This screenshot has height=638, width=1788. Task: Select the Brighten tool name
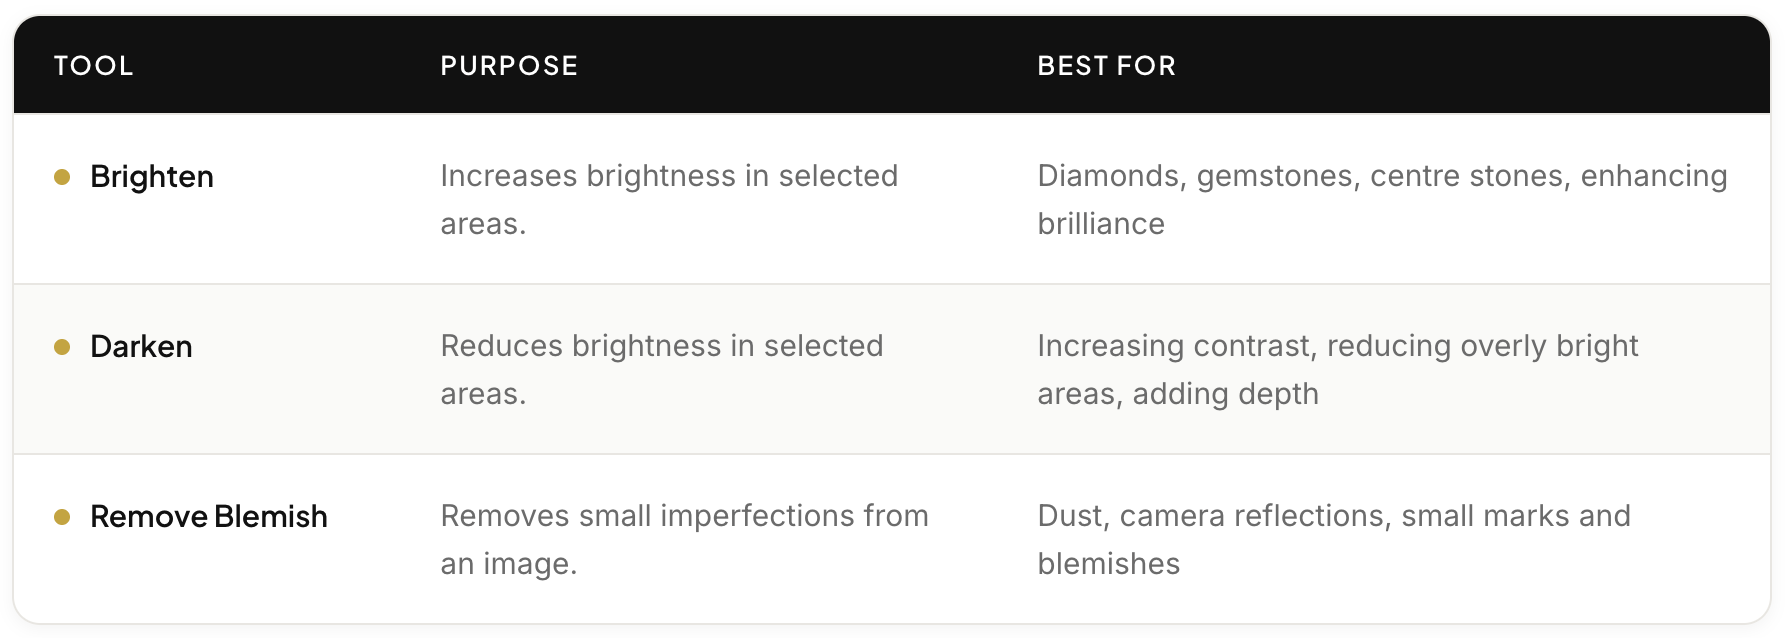[152, 177]
